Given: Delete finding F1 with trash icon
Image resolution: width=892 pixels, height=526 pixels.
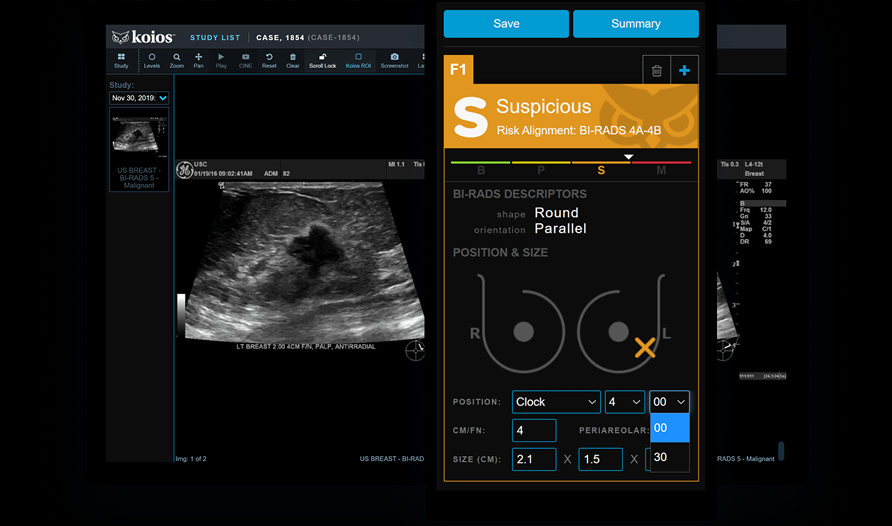Looking at the screenshot, I should point(657,71).
